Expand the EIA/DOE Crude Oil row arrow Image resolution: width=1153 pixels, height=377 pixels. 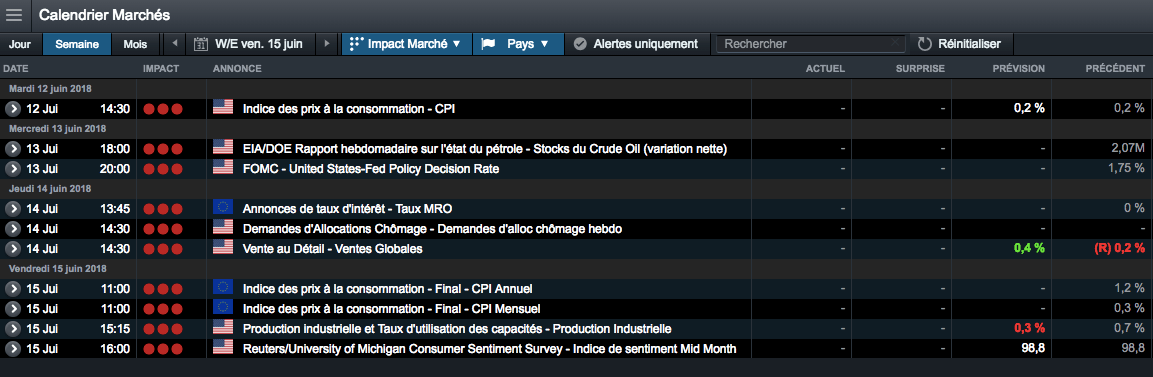(x=12, y=148)
